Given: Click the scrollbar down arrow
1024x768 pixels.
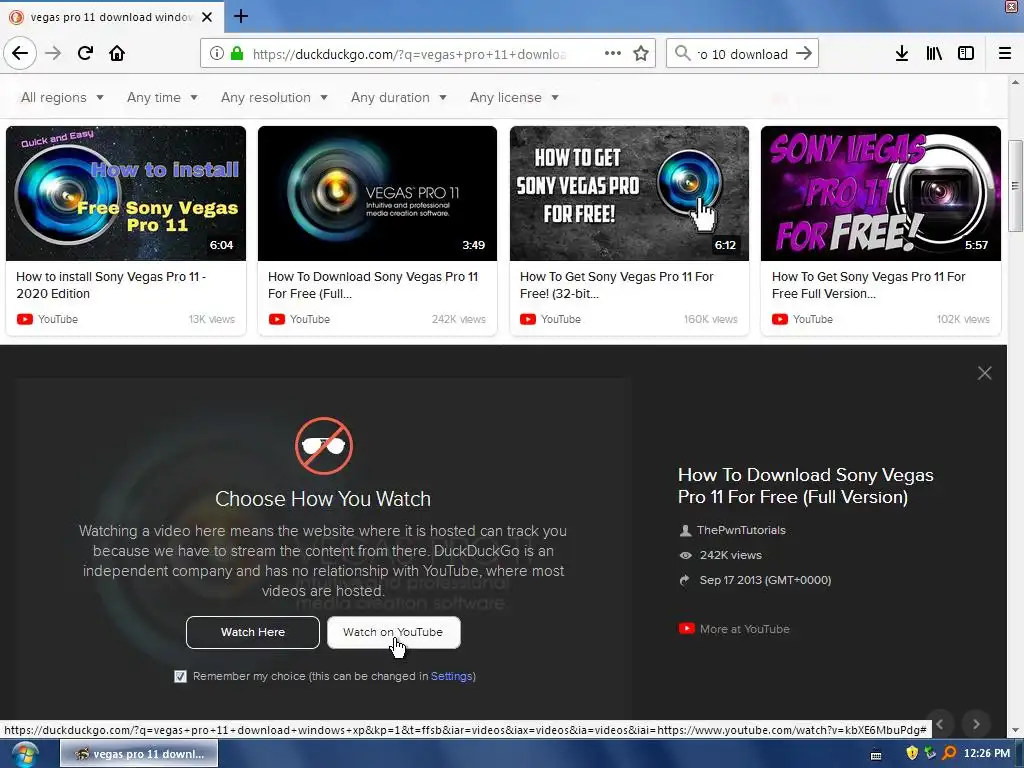Looking at the screenshot, I should coord(1015,731).
